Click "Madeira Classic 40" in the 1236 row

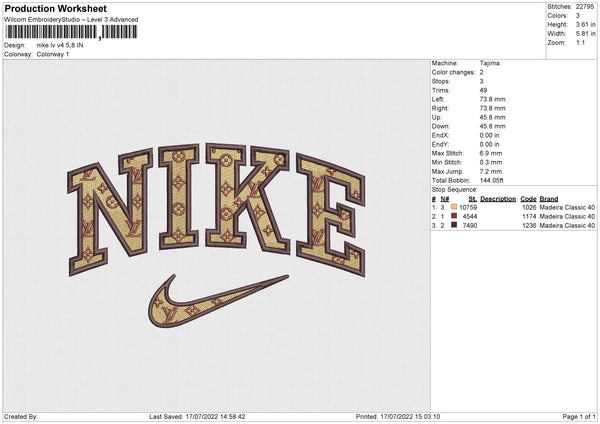567,226
